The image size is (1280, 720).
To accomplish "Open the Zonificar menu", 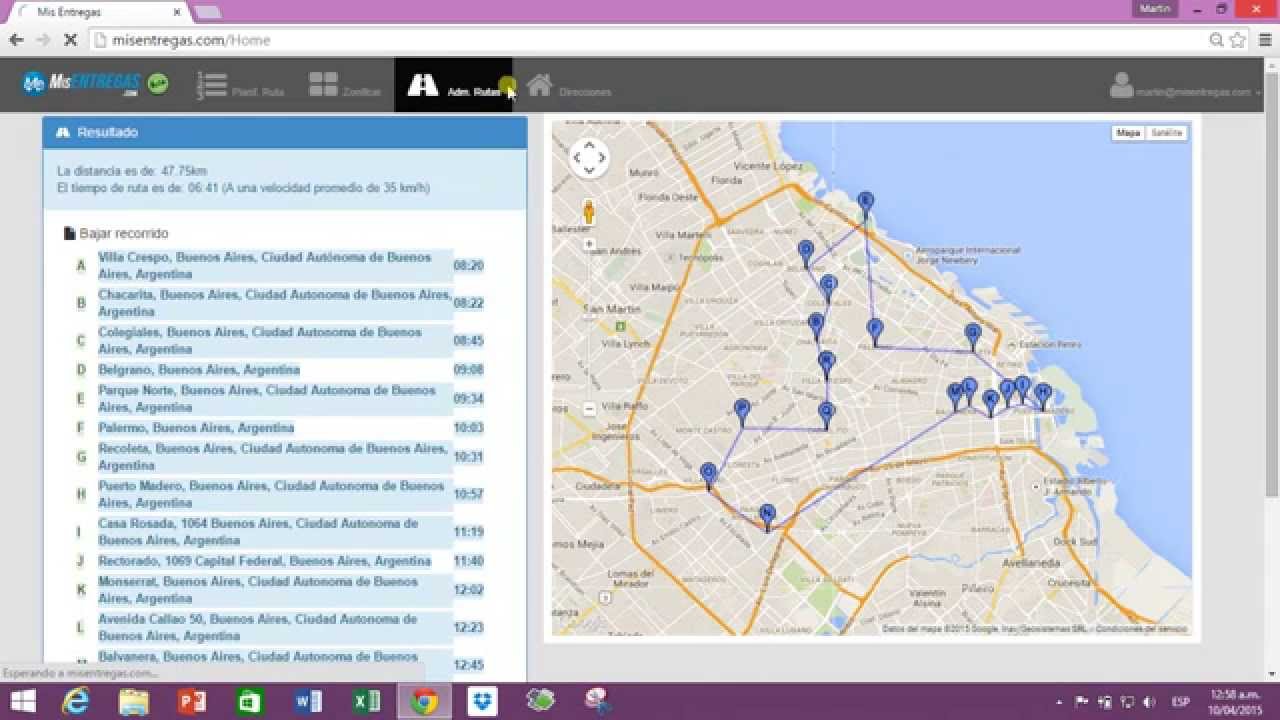I will pyautogui.click(x=344, y=85).
